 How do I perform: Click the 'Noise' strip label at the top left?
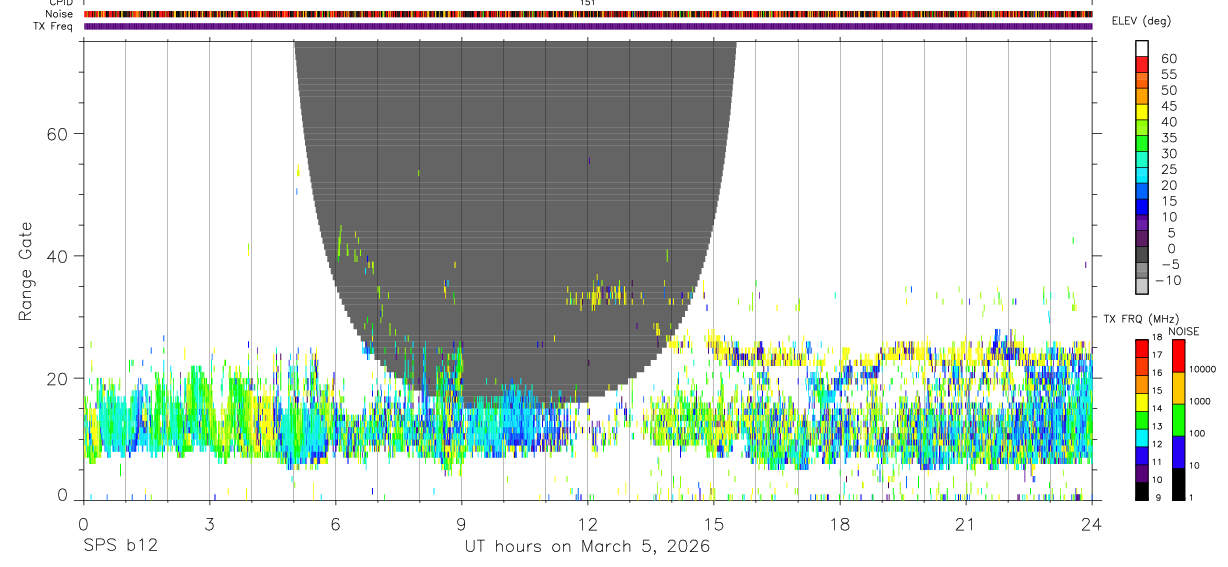pos(60,14)
